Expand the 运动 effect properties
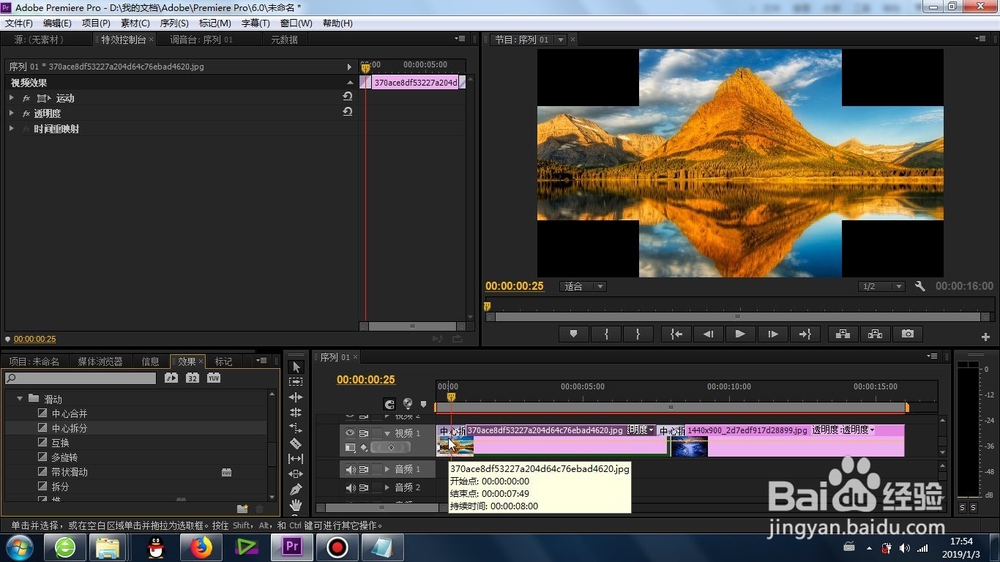Image resolution: width=1000 pixels, height=562 pixels. pyautogui.click(x=11, y=98)
